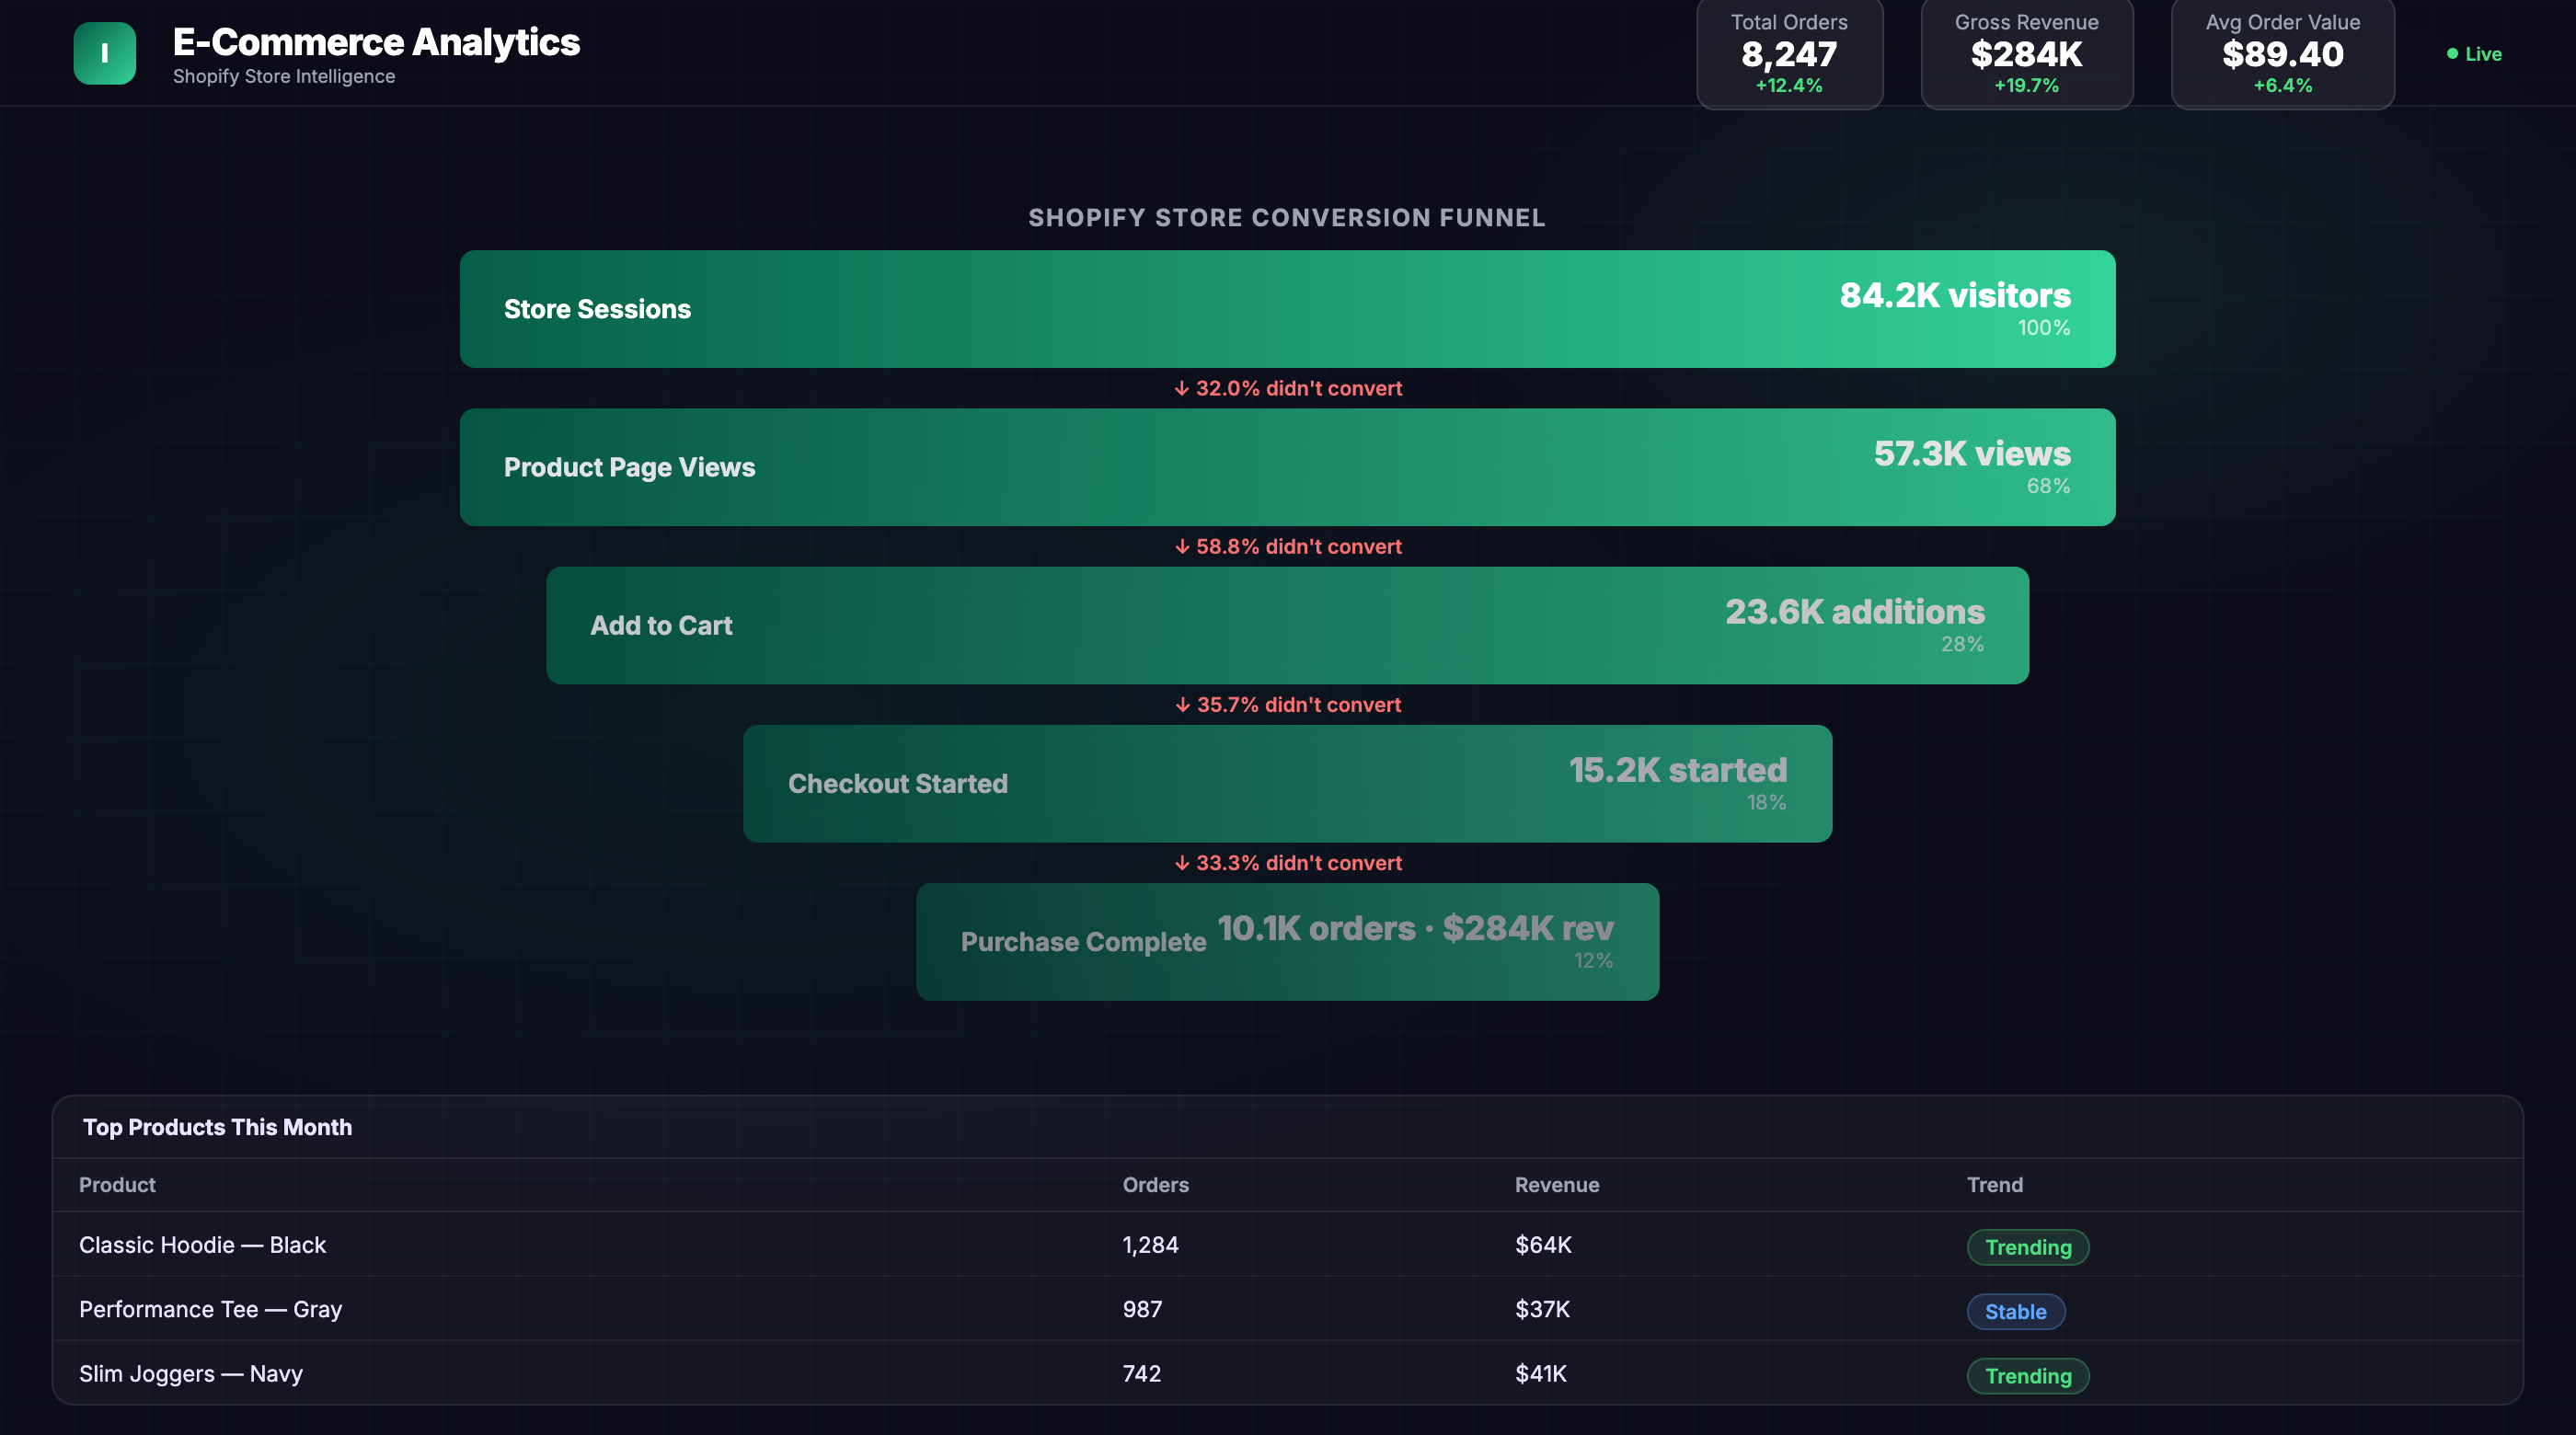Viewport: 2576px width, 1435px height.
Task: Click the 742 orders cell
Action: tap(1142, 1373)
